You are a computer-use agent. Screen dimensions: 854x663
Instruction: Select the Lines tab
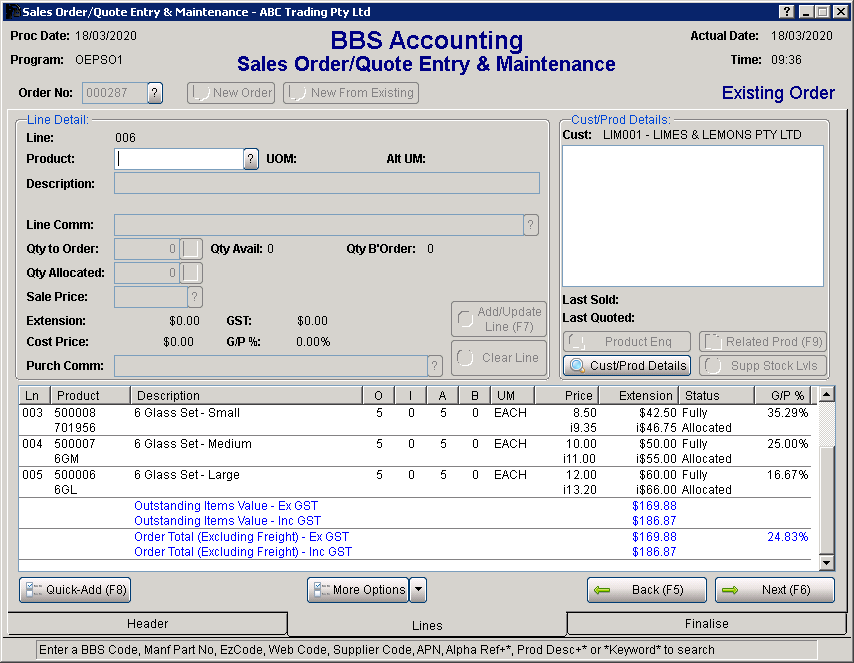(x=427, y=625)
